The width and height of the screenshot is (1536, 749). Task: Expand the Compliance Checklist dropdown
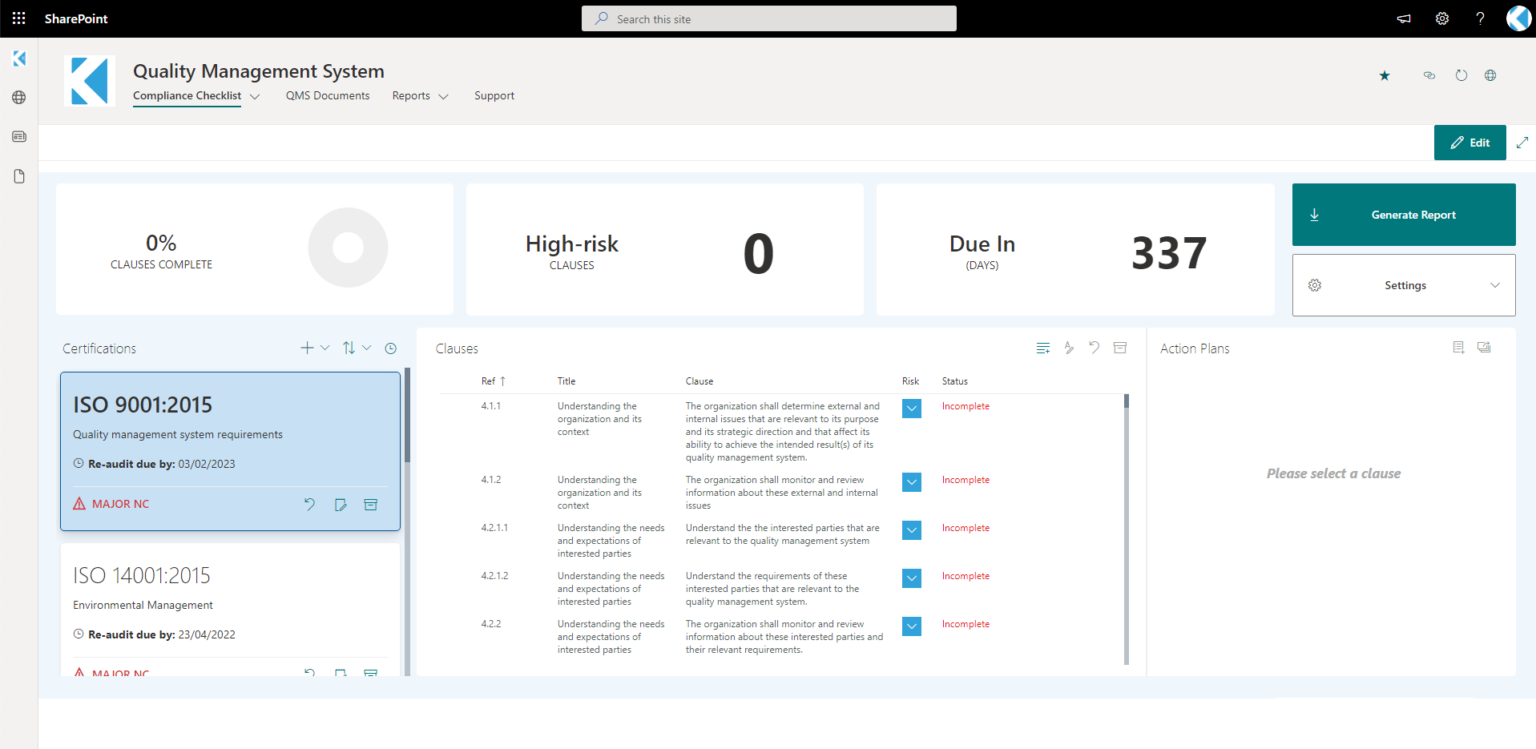(256, 95)
